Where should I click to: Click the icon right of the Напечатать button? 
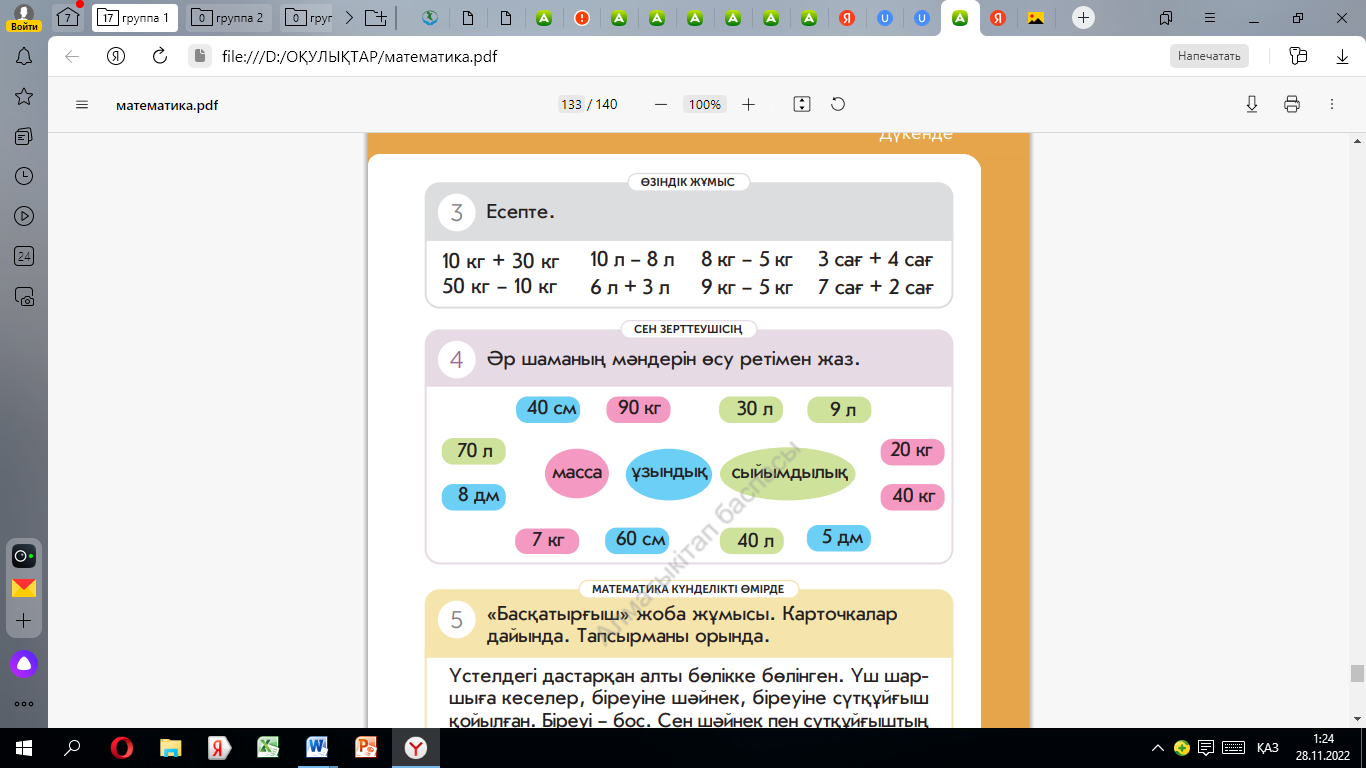point(1299,57)
